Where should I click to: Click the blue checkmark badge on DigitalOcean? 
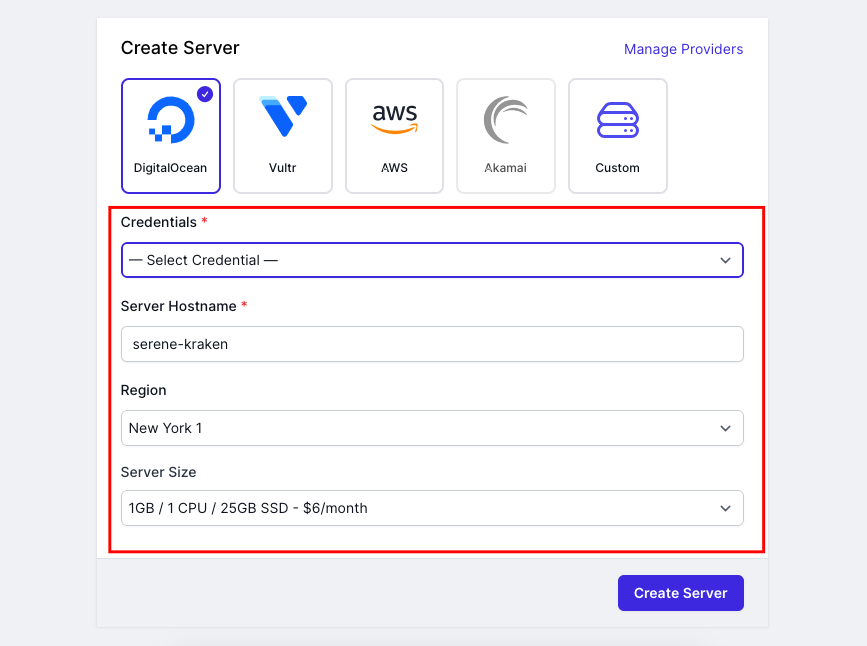click(205, 95)
